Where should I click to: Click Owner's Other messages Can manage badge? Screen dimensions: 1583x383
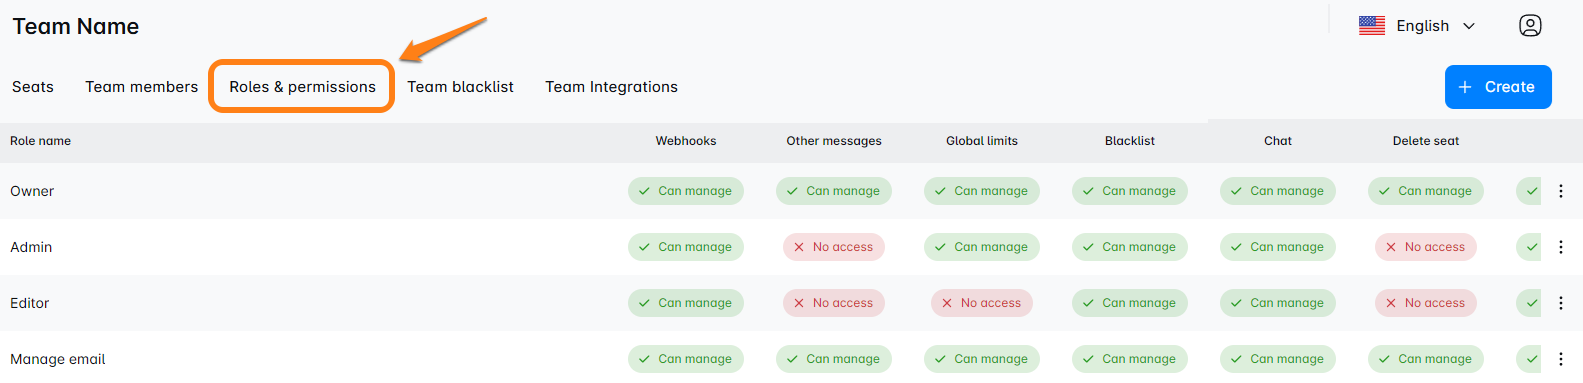click(834, 191)
